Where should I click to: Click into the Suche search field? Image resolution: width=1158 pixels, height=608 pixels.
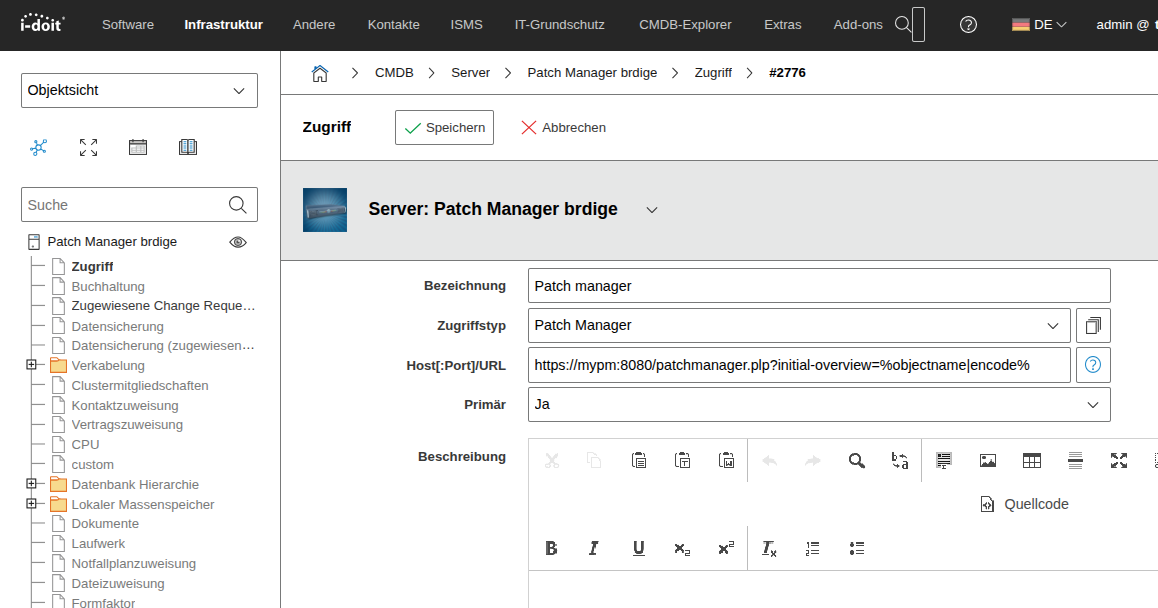120,204
